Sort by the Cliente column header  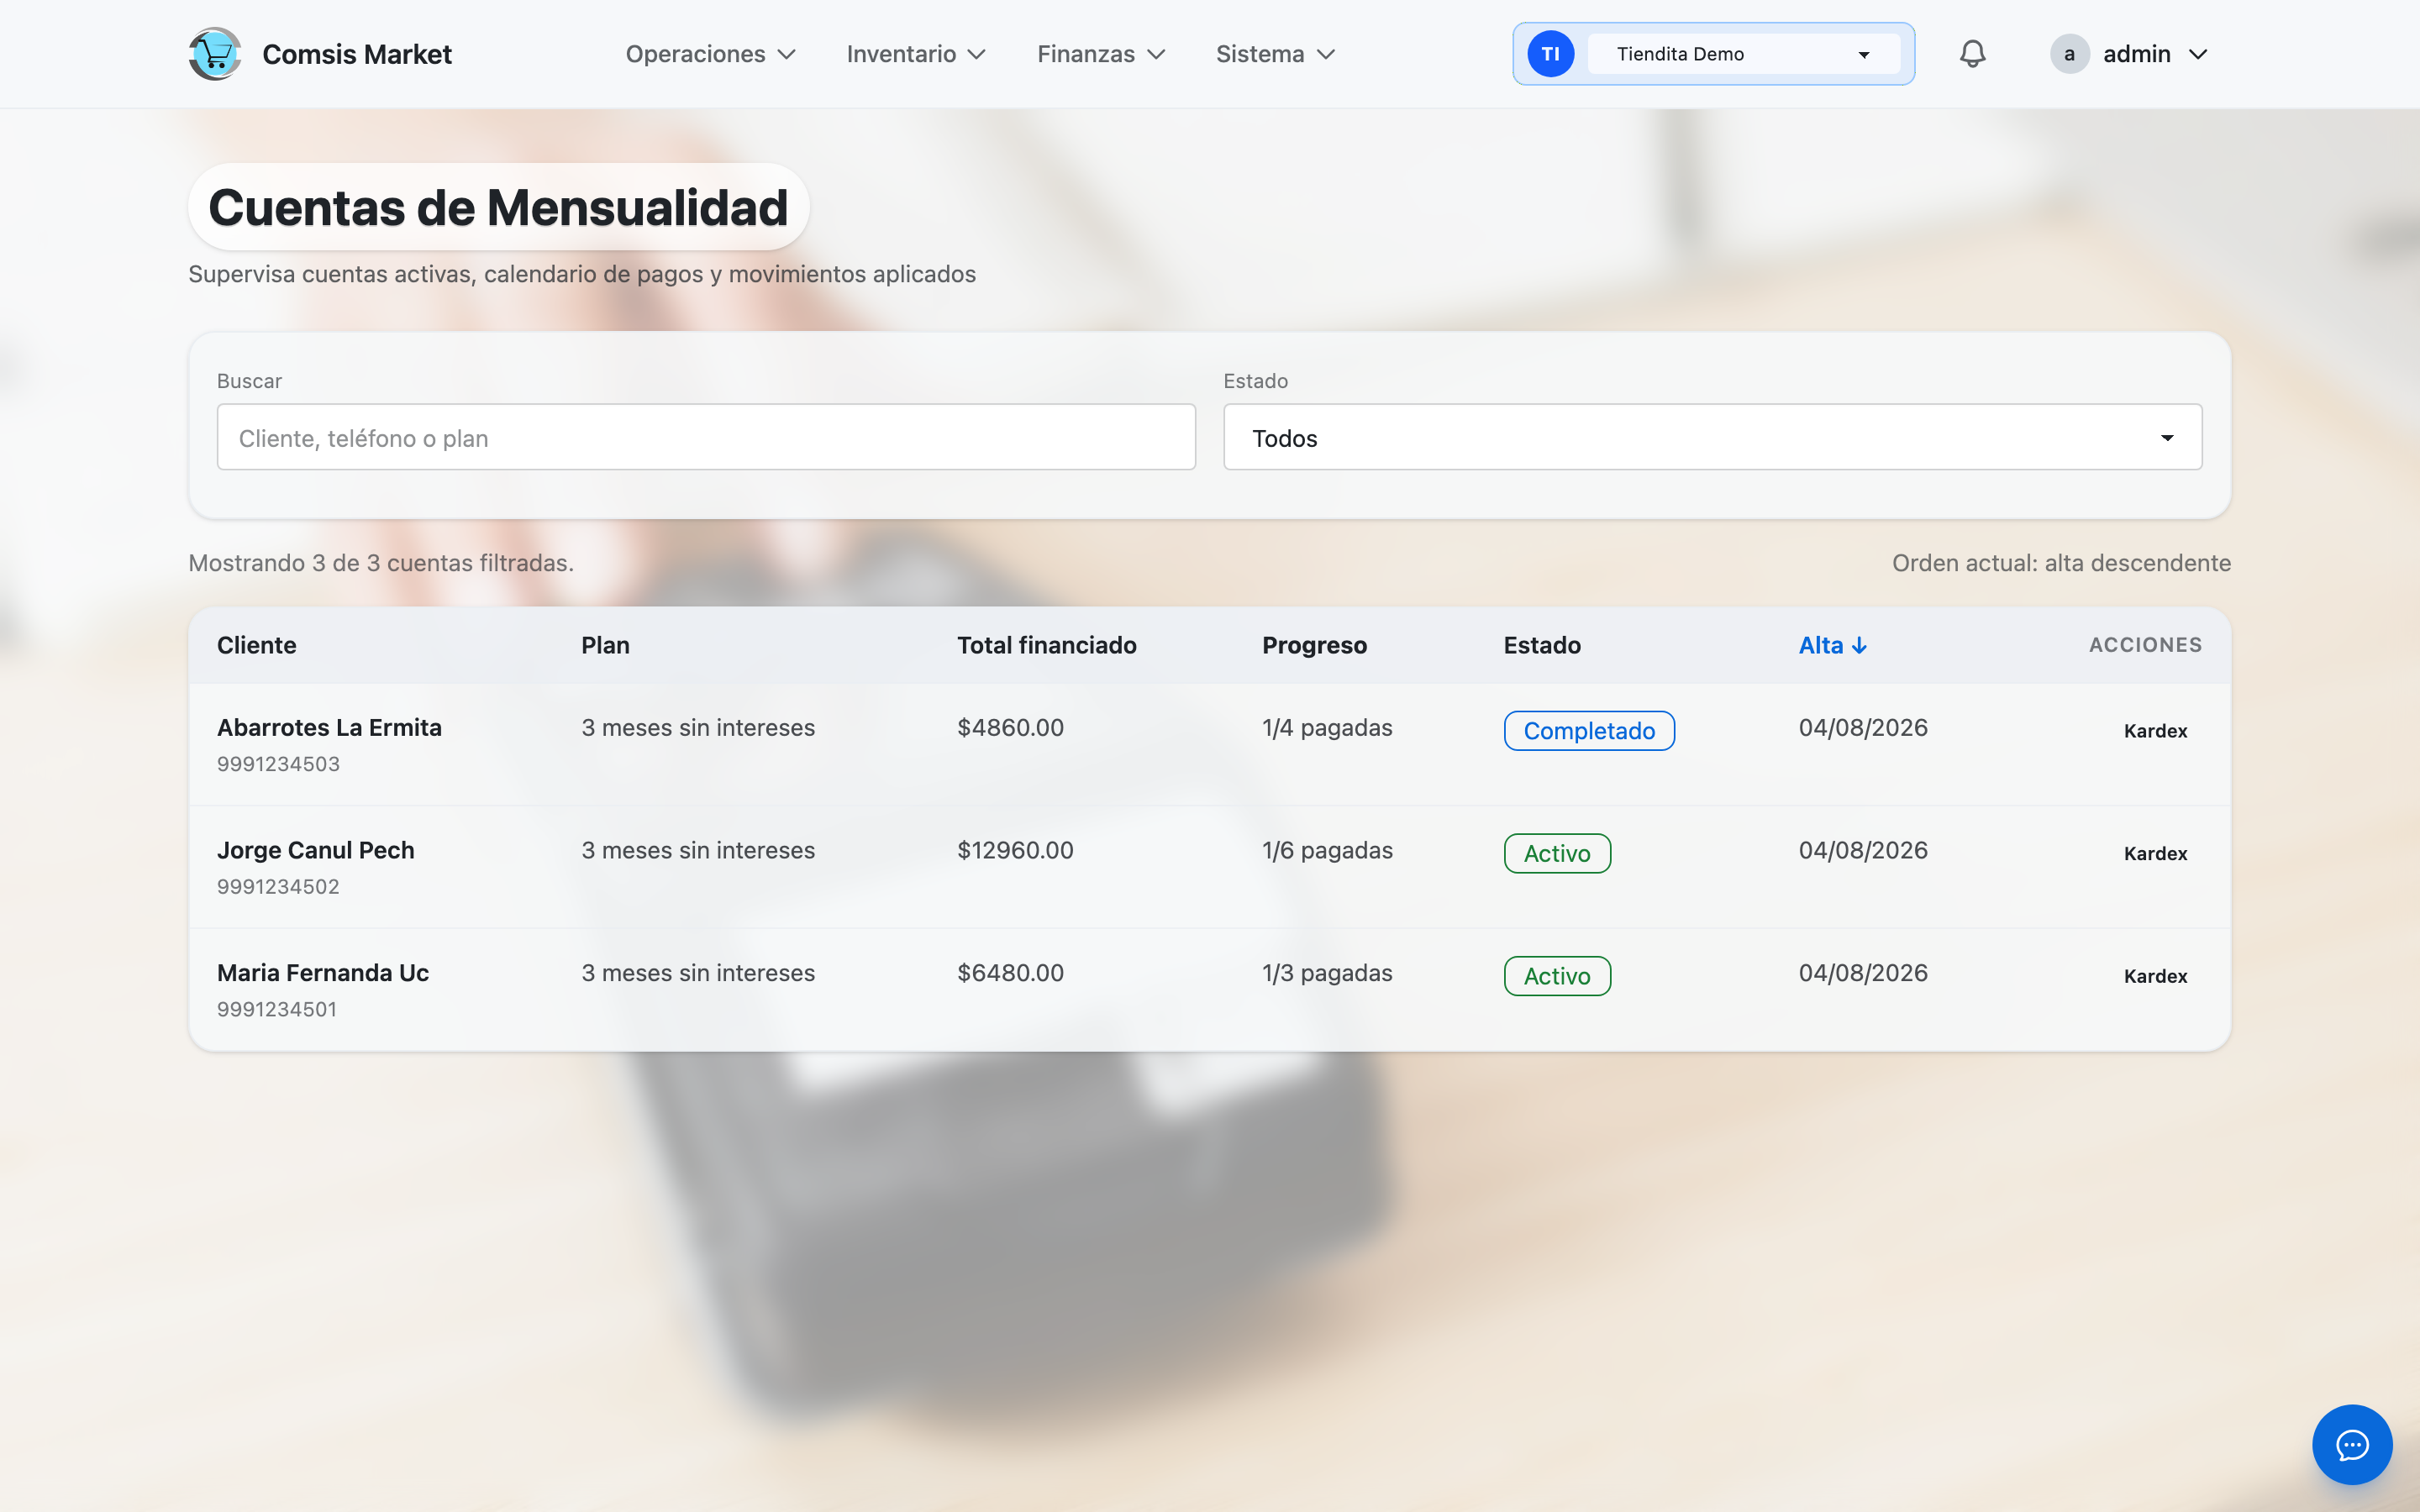pos(257,646)
